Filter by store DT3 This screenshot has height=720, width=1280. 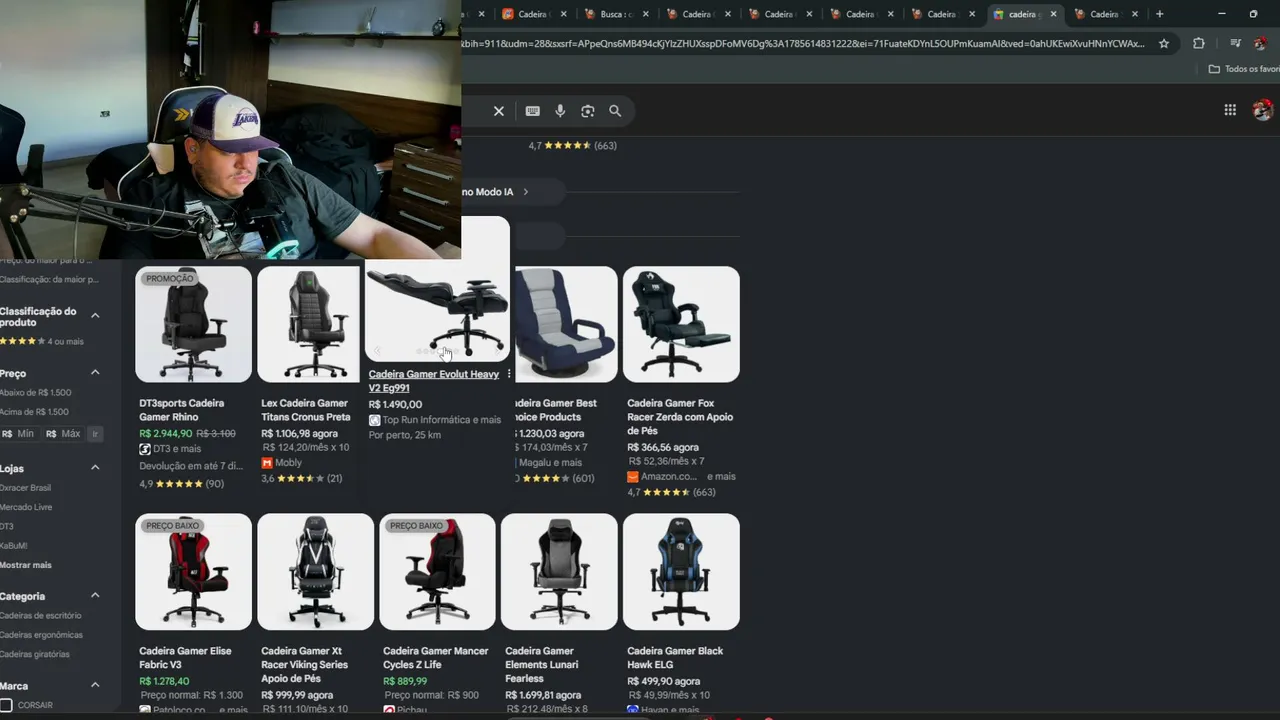pyautogui.click(x=7, y=526)
